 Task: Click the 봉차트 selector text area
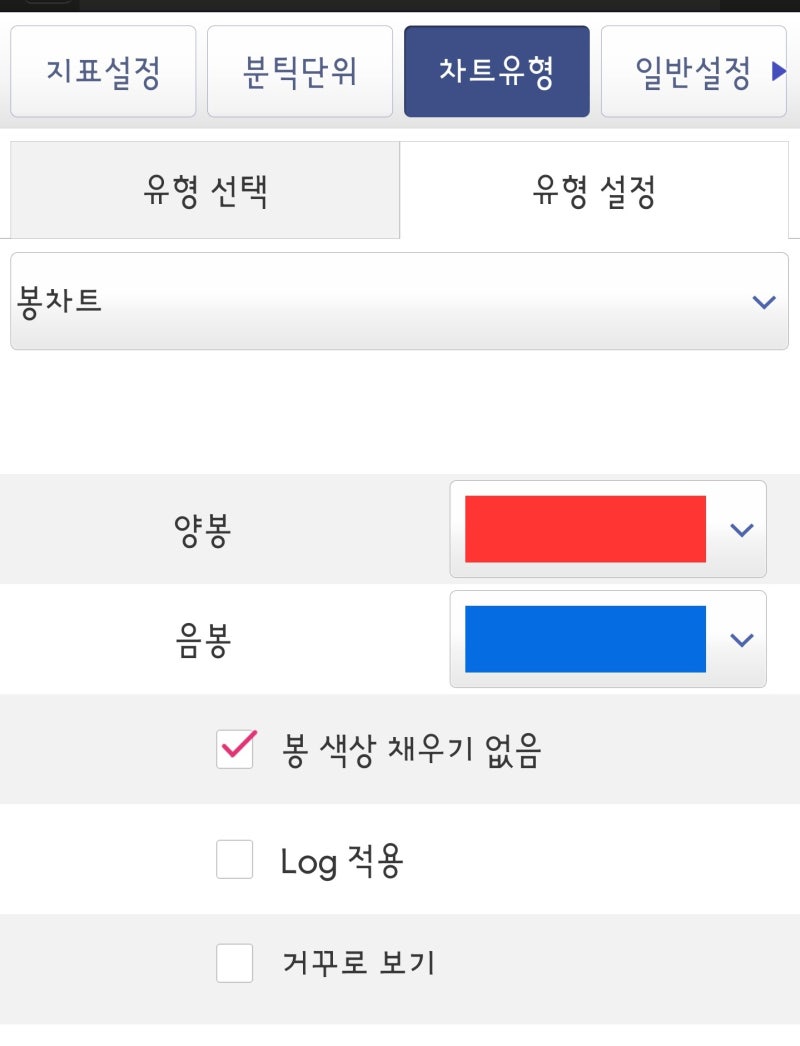tap(300, 300)
